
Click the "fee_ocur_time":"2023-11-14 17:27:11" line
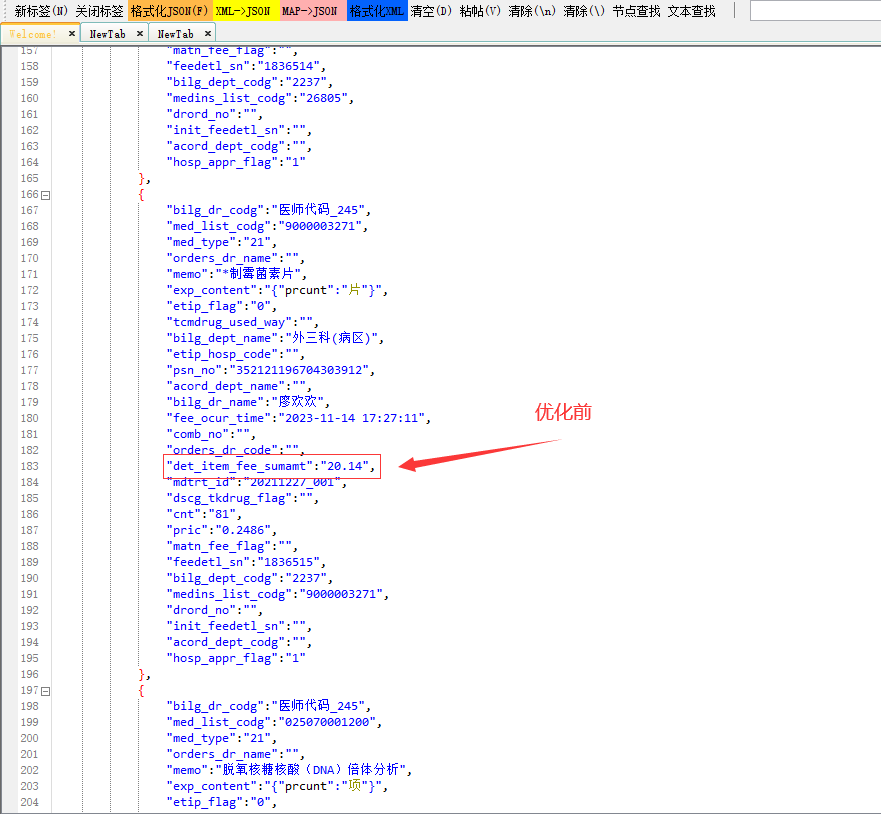tap(298, 419)
